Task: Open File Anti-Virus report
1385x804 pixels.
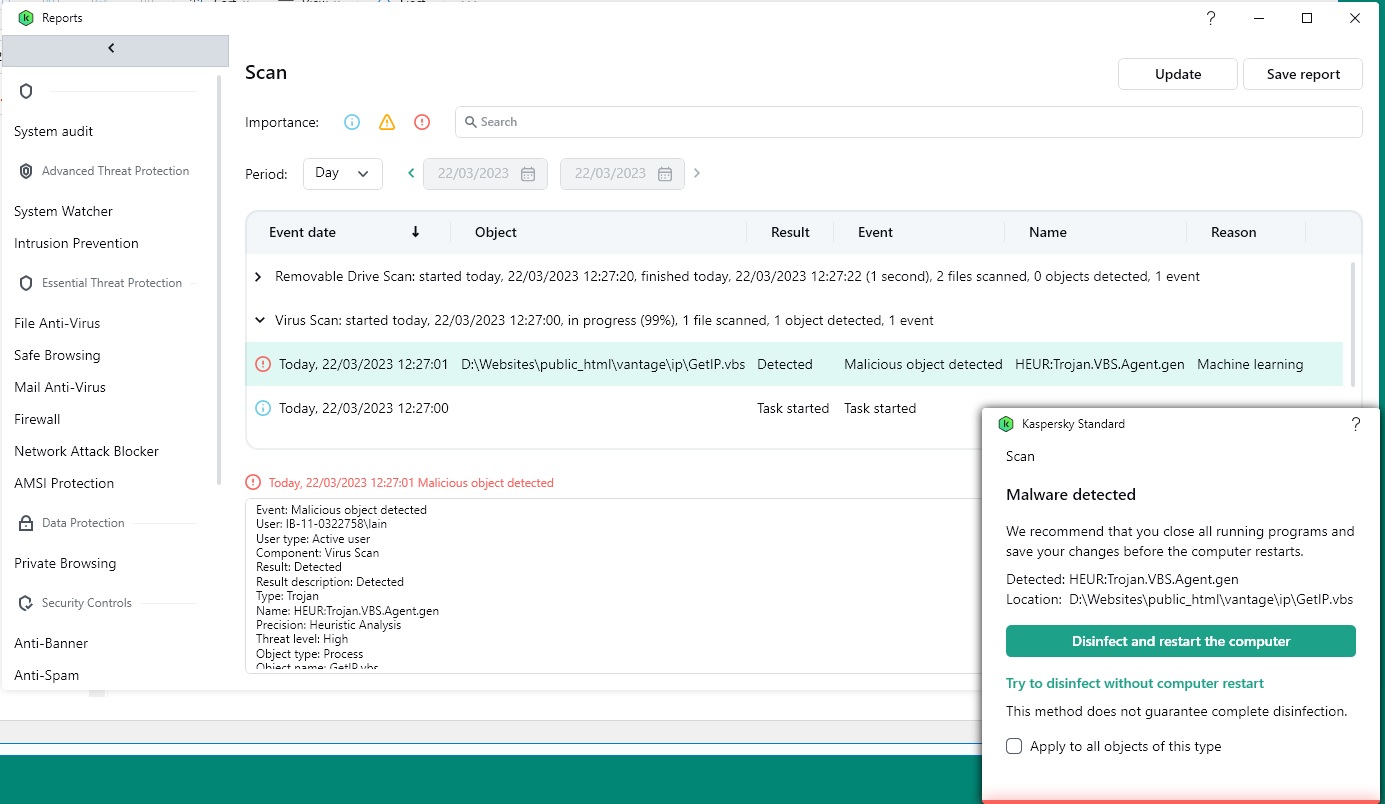Action: (x=57, y=323)
